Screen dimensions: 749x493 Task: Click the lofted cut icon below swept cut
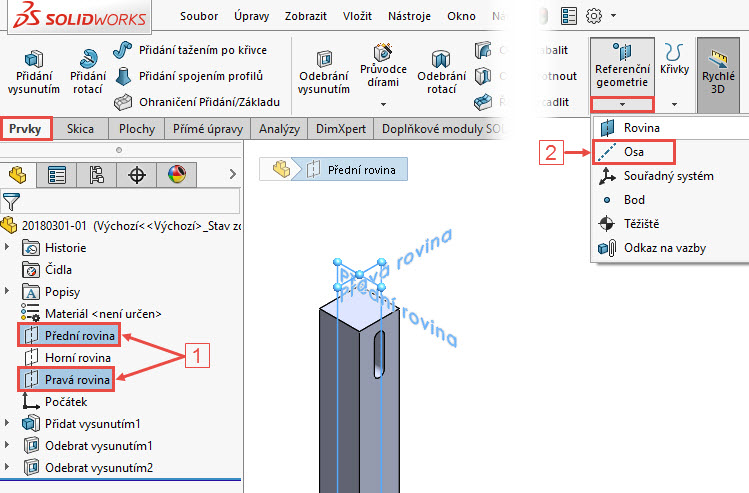[x=483, y=76]
